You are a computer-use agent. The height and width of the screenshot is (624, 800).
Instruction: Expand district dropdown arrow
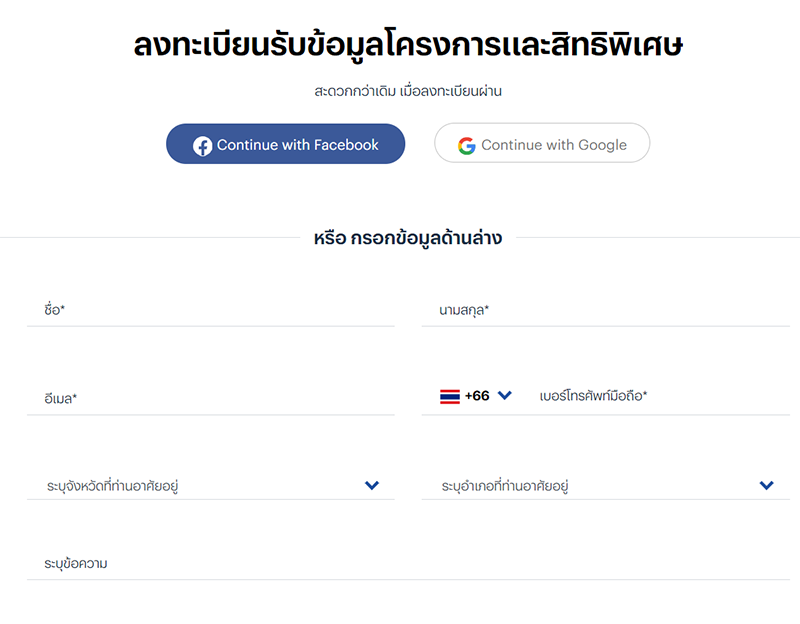coord(766,486)
